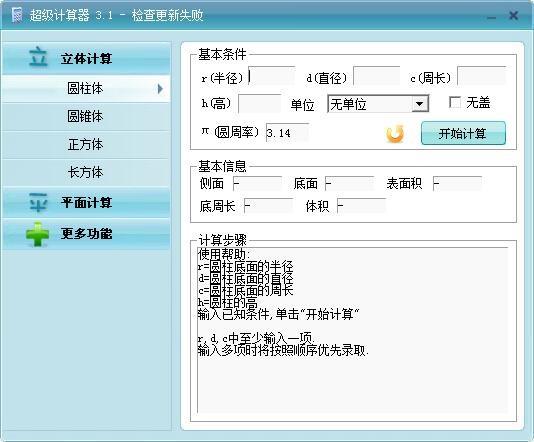
Task: Click the 开始计算 button
Action: click(x=463, y=133)
